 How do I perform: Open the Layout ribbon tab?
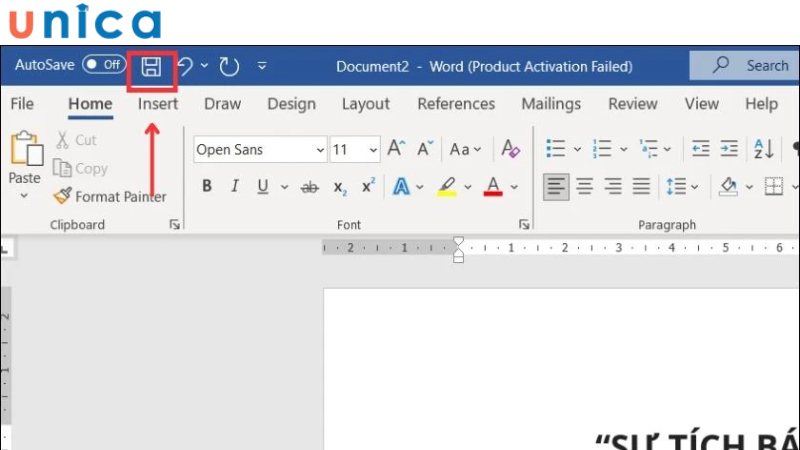(x=366, y=104)
